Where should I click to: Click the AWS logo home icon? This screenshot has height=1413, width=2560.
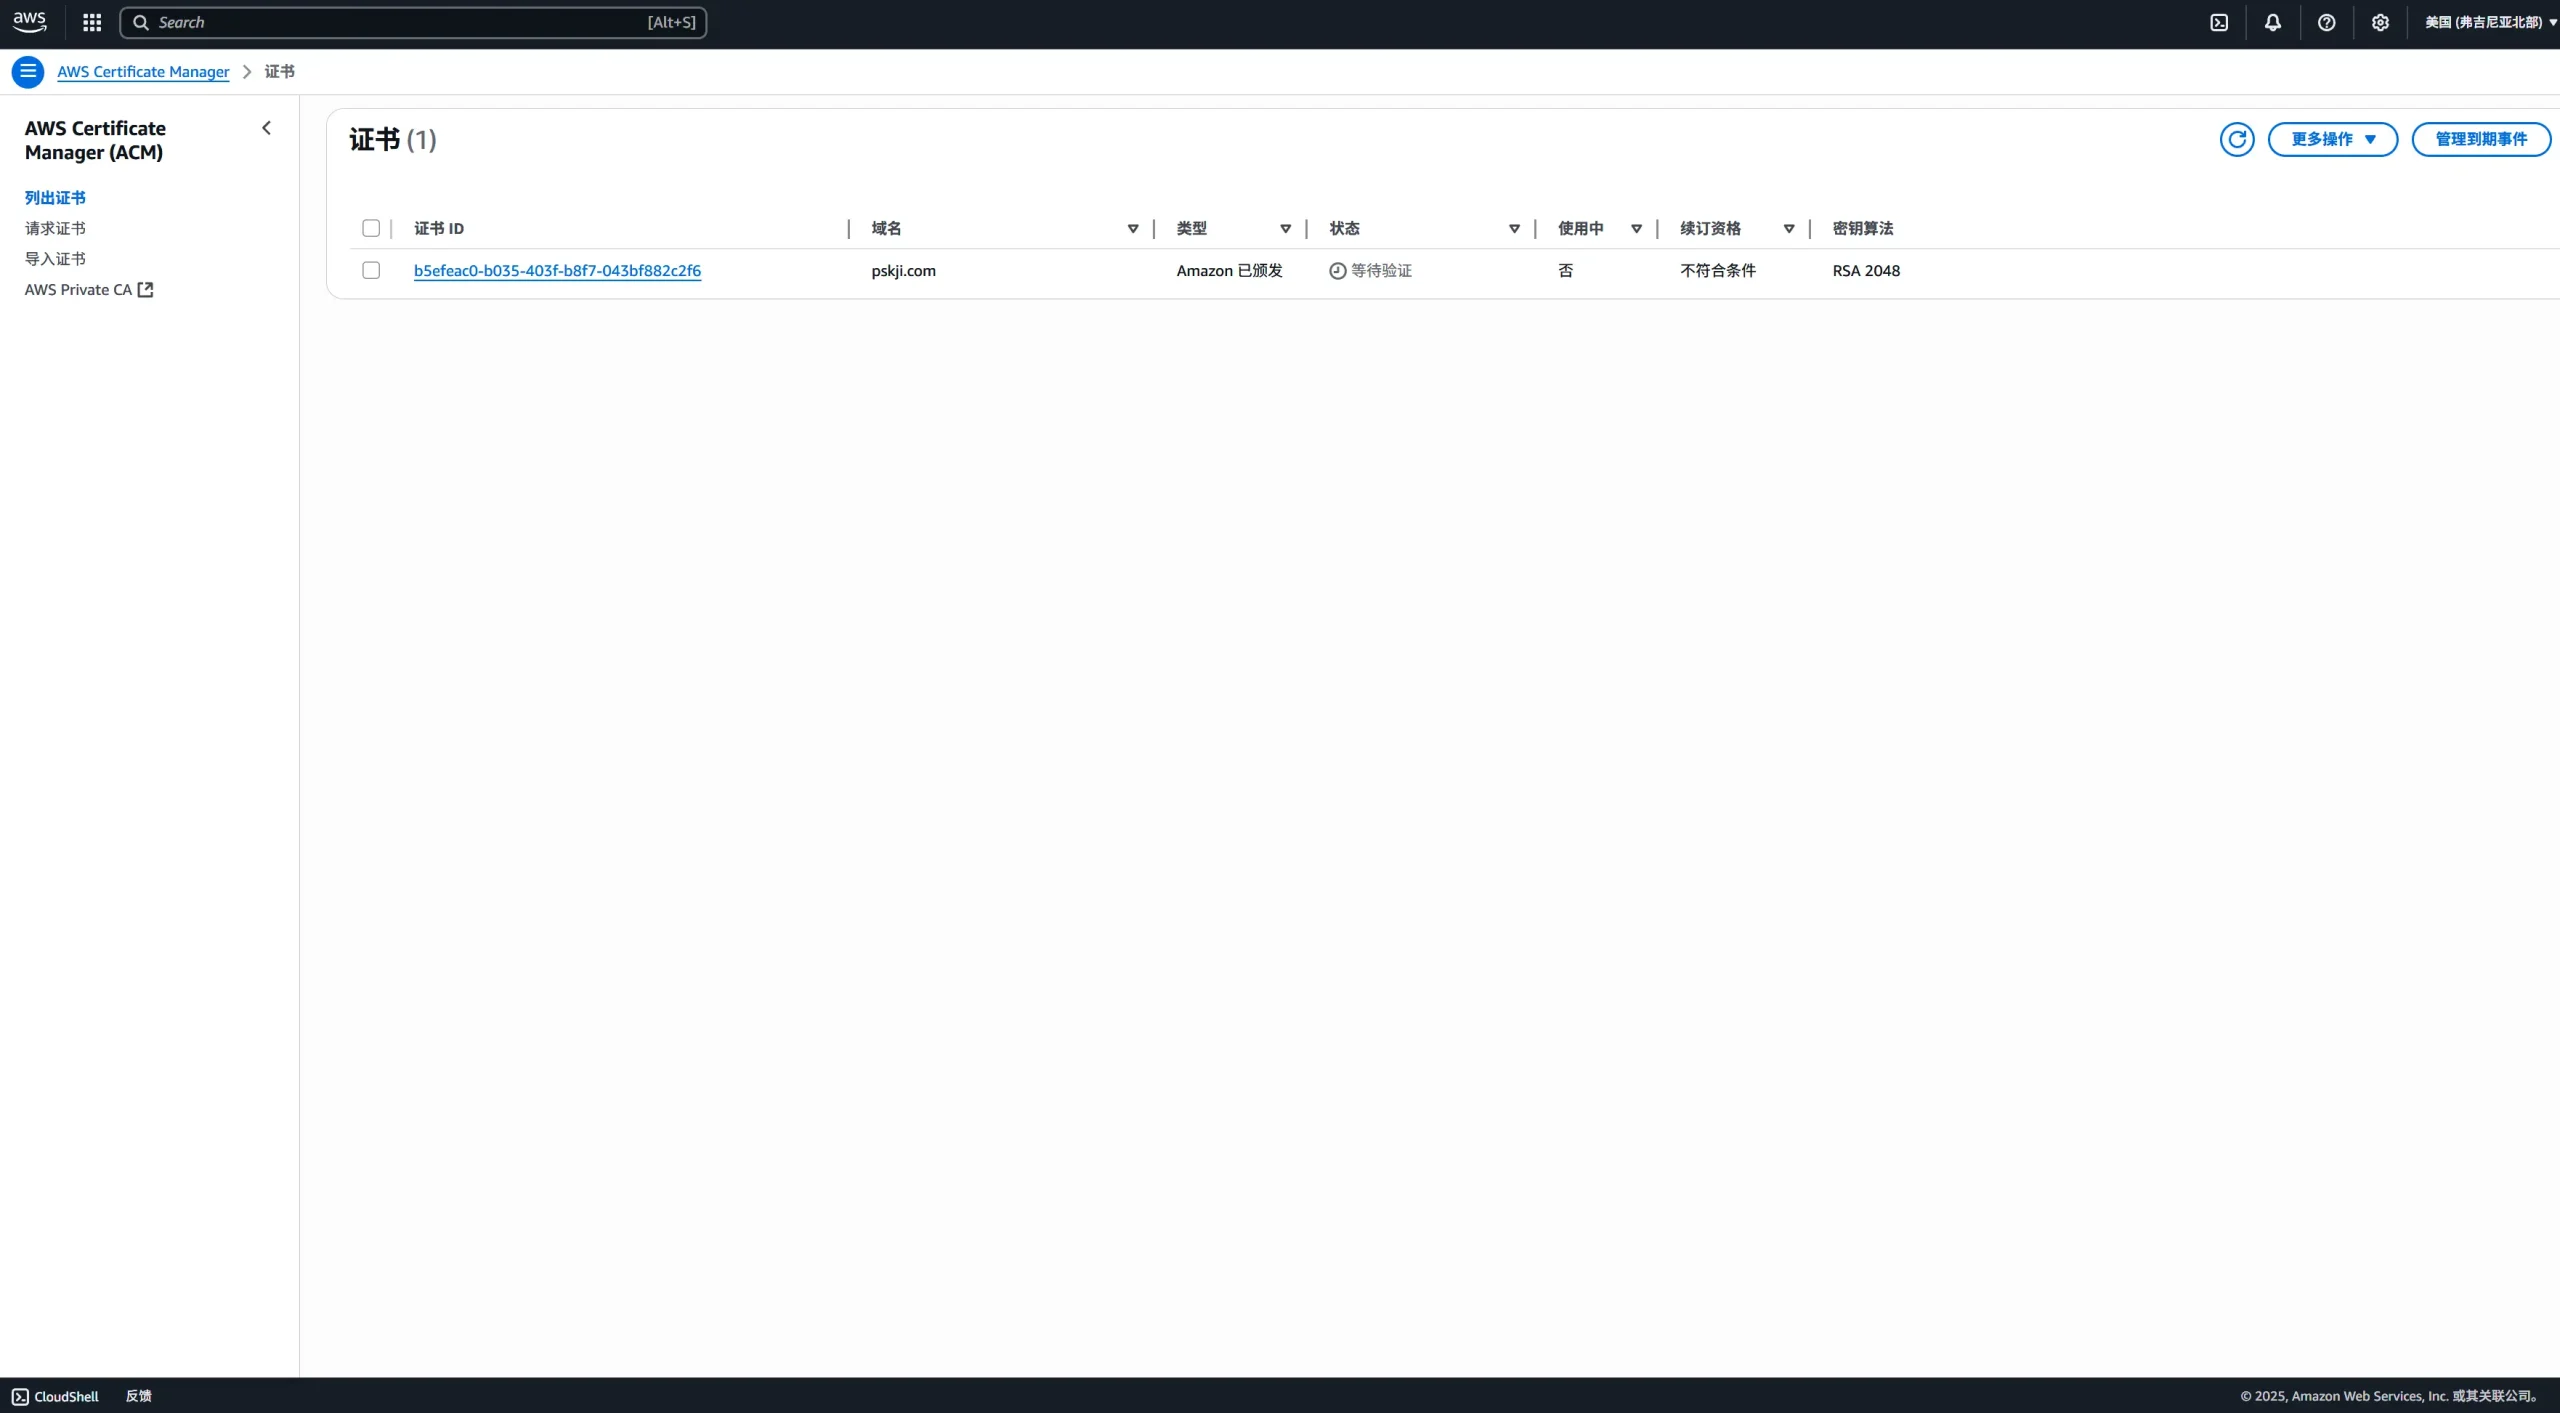(29, 22)
